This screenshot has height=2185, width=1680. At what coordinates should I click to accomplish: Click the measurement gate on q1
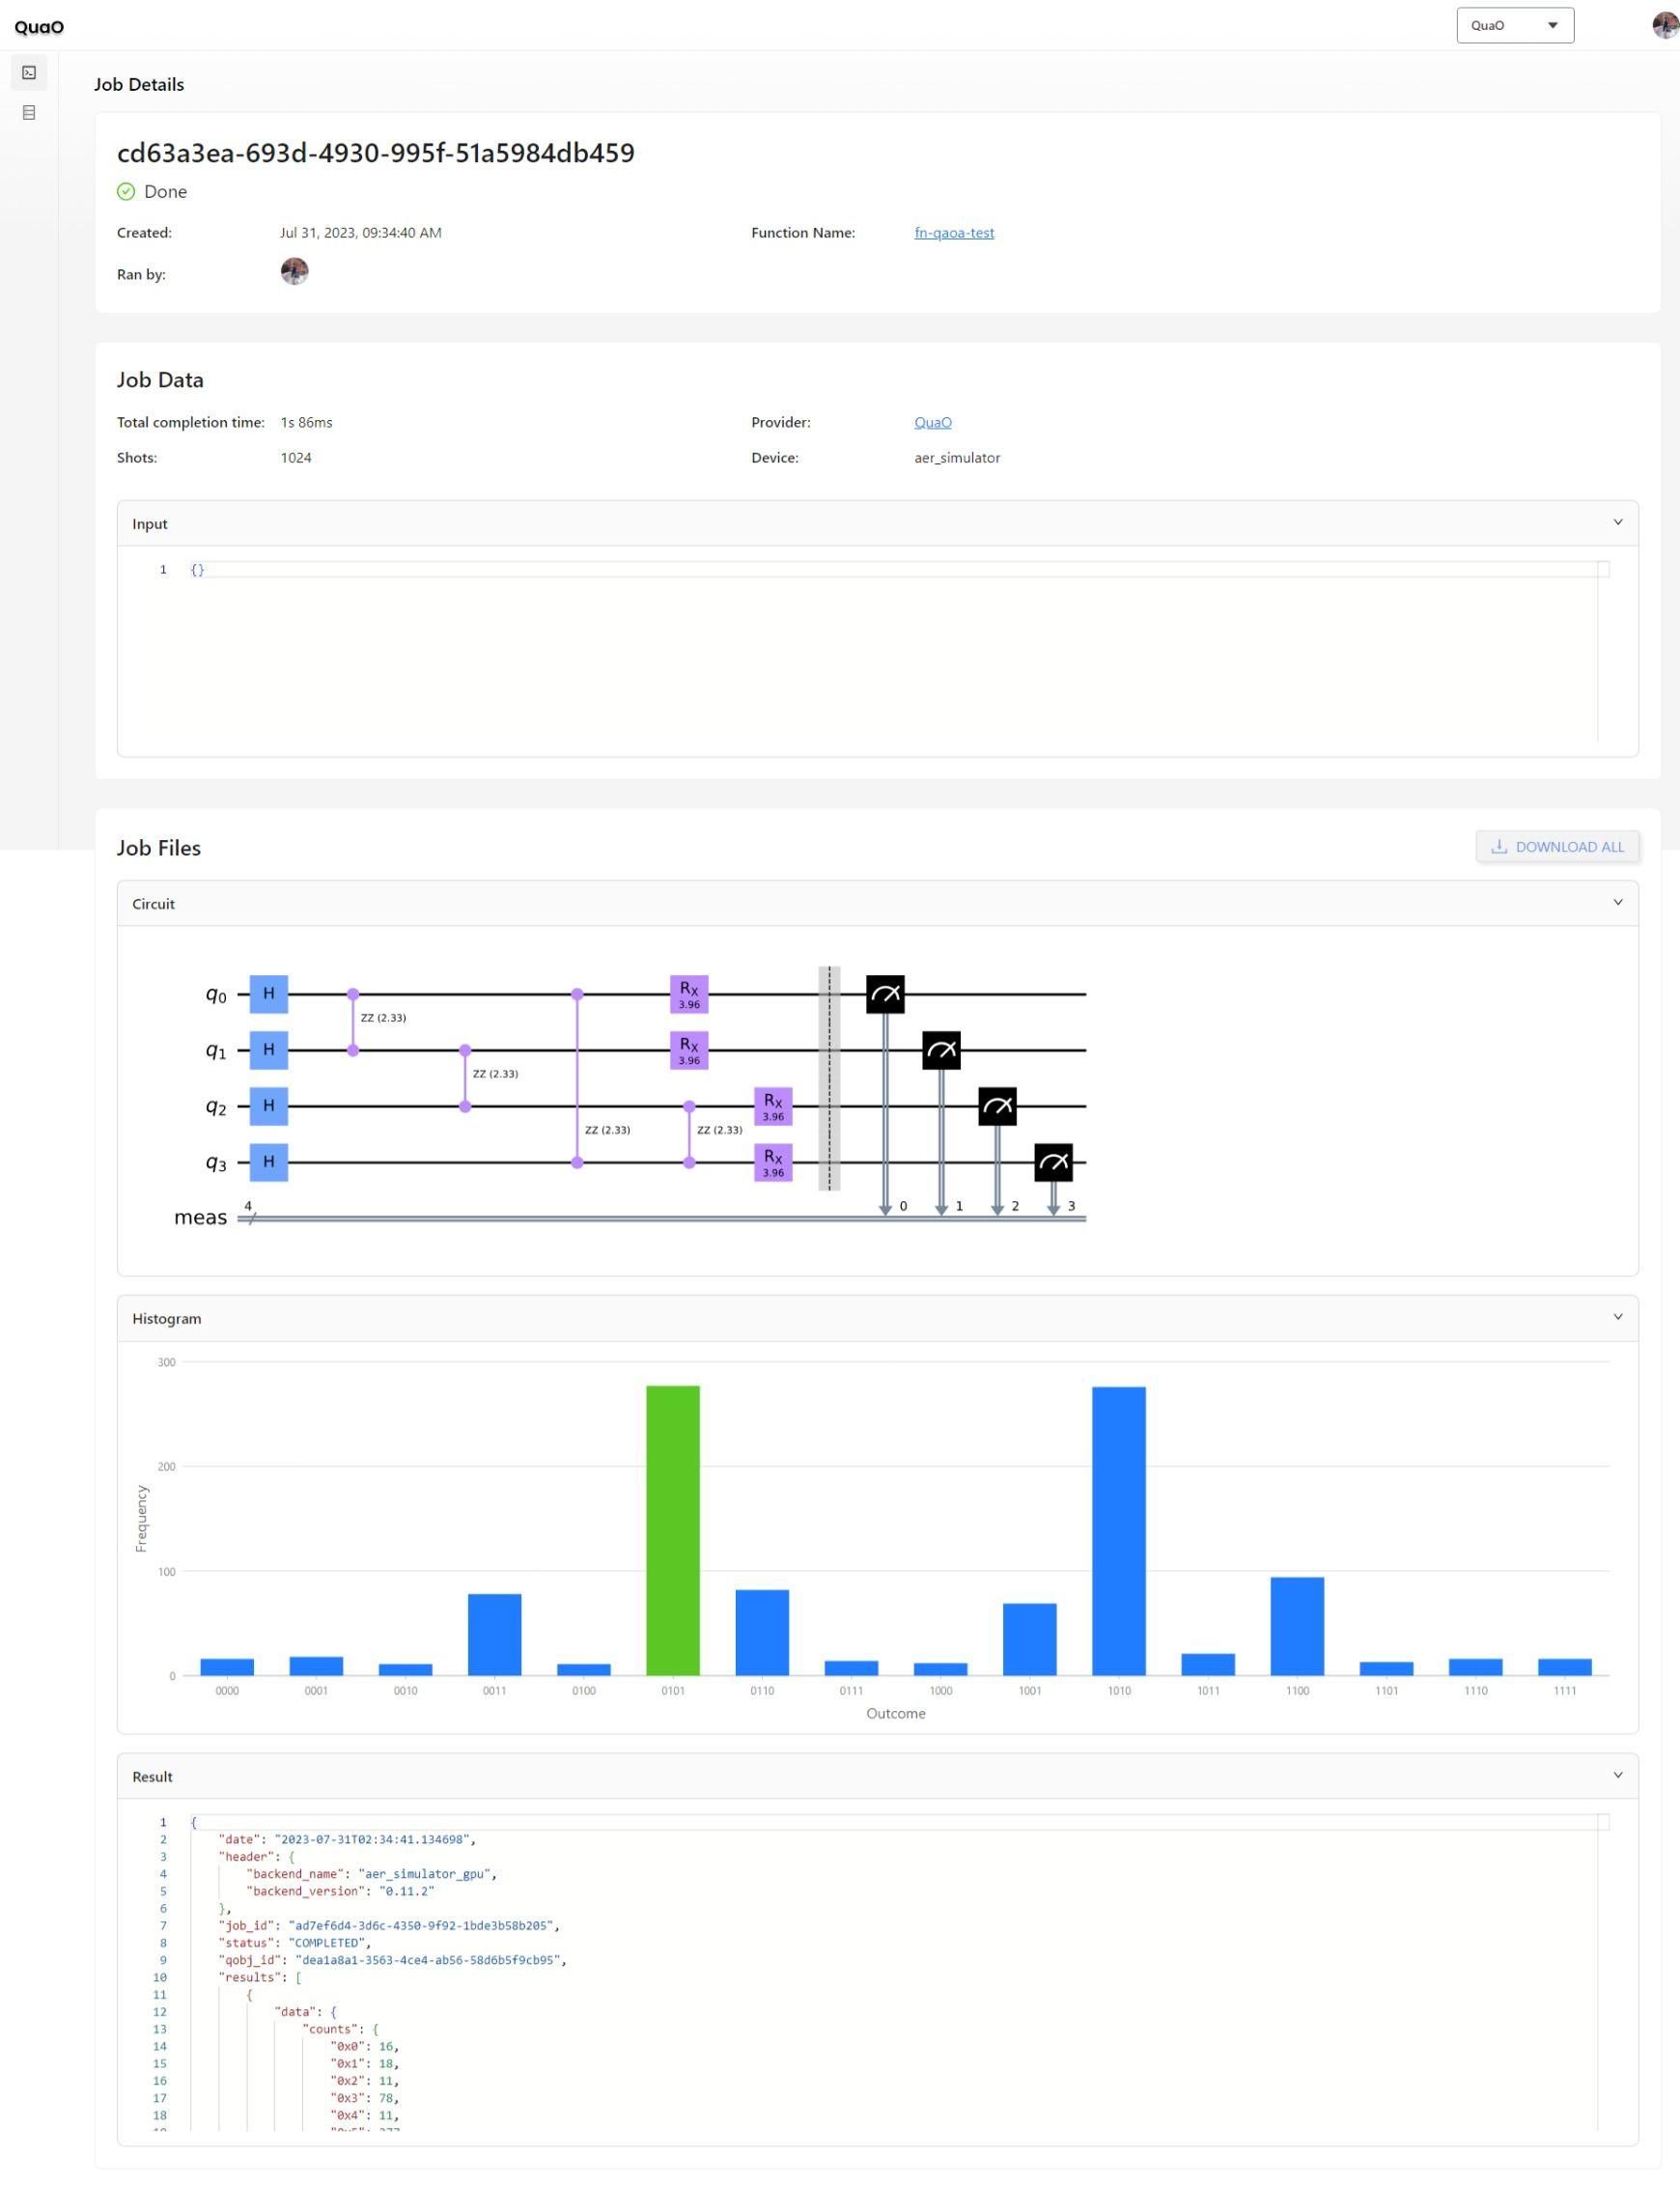941,1050
